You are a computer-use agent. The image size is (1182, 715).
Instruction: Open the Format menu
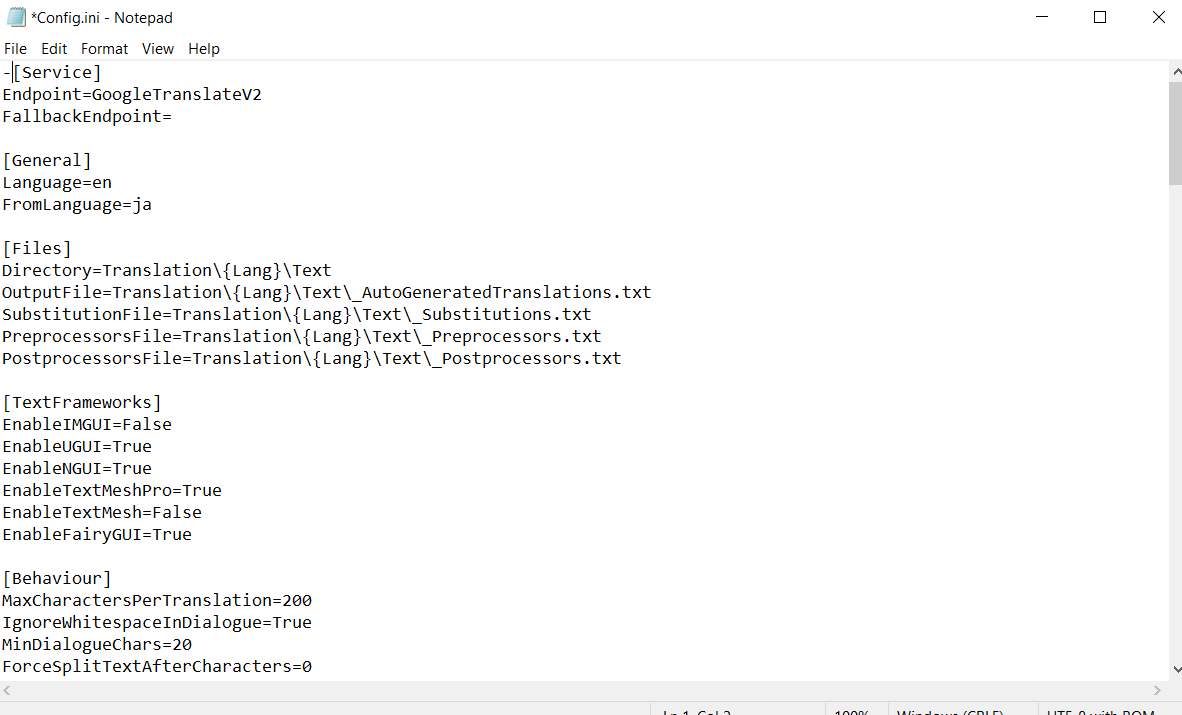104,49
